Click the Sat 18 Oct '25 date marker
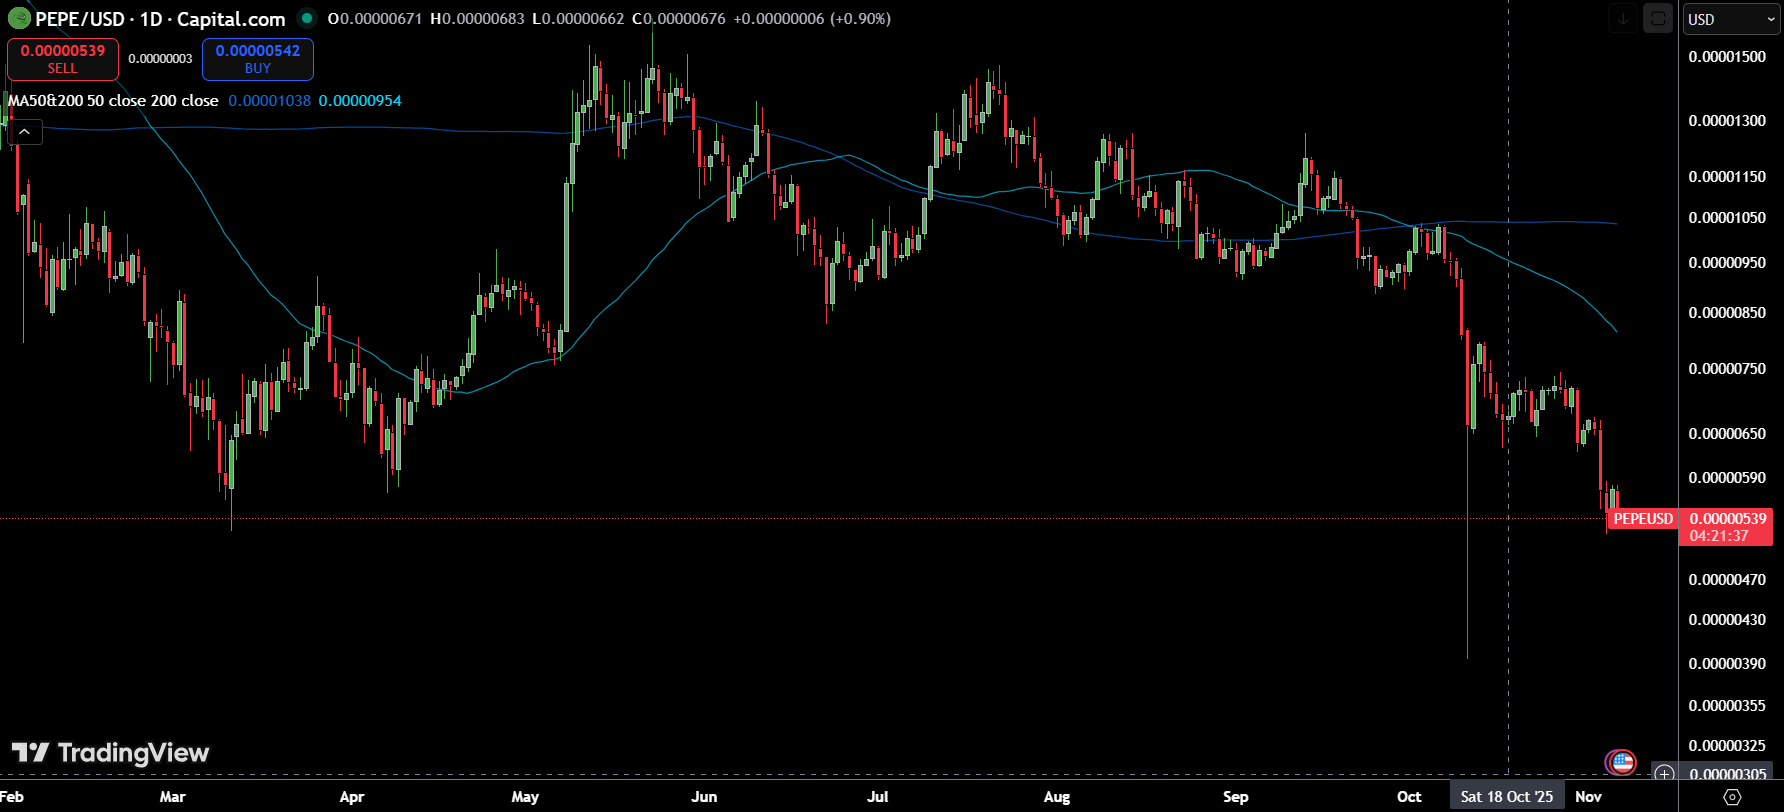This screenshot has width=1784, height=812. (1506, 797)
